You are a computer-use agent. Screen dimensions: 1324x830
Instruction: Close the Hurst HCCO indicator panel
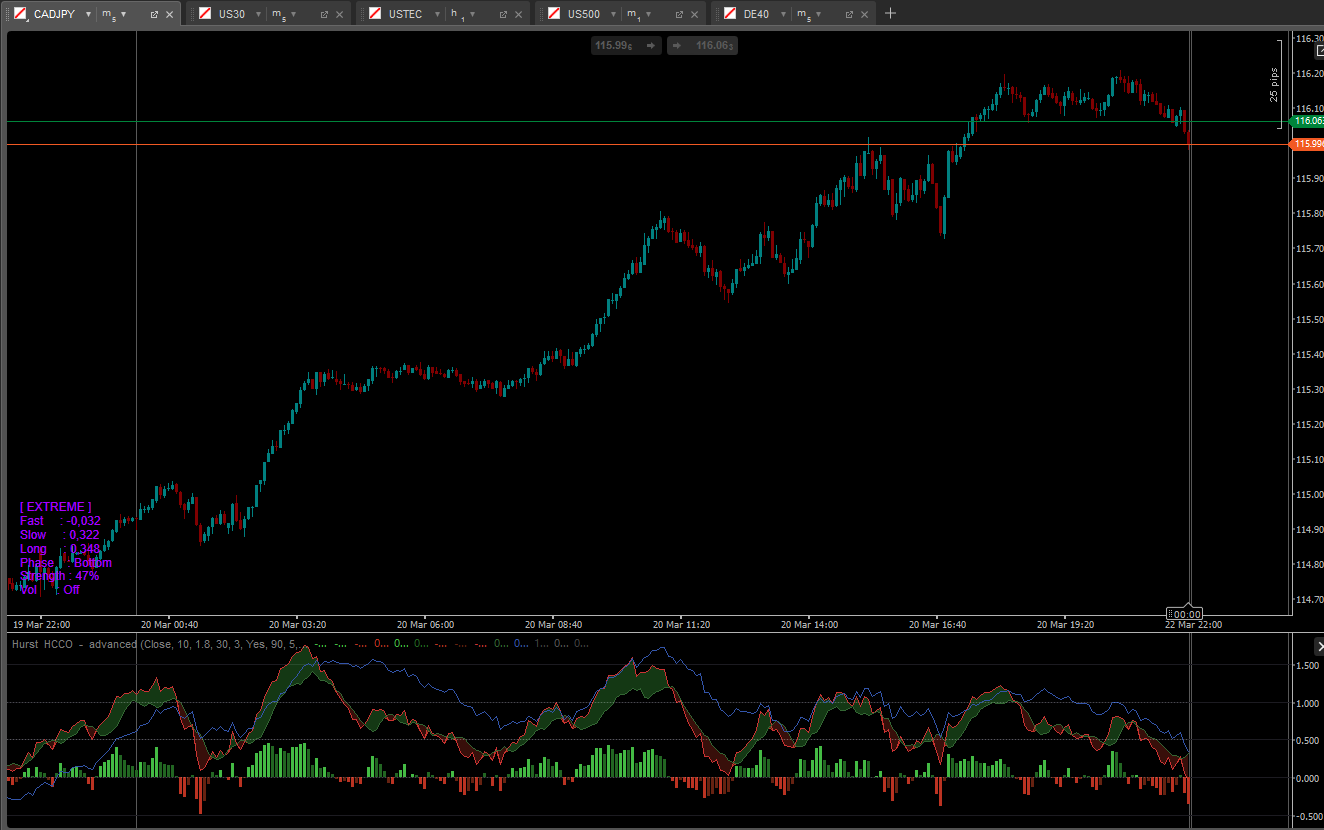coord(1318,647)
